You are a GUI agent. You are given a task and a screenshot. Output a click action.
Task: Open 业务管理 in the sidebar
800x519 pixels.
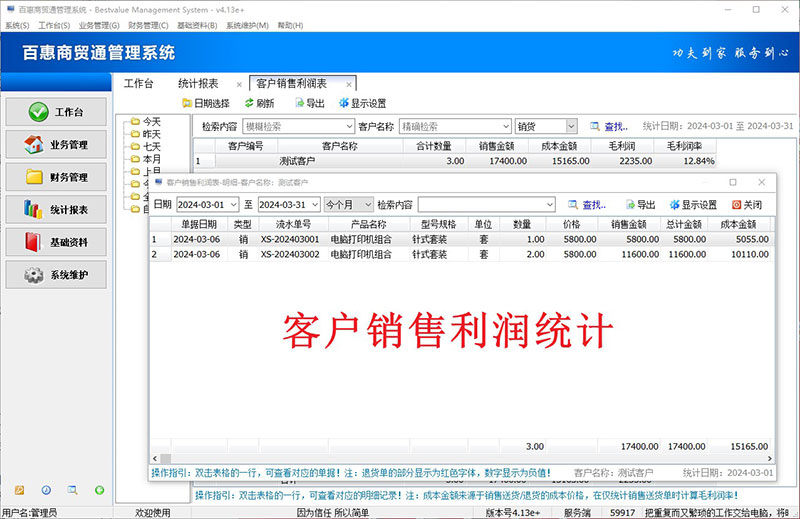(x=56, y=144)
